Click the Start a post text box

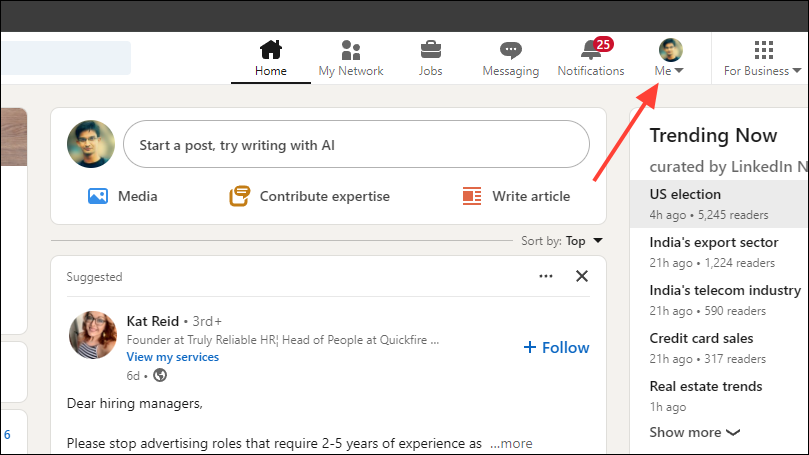[356, 144]
